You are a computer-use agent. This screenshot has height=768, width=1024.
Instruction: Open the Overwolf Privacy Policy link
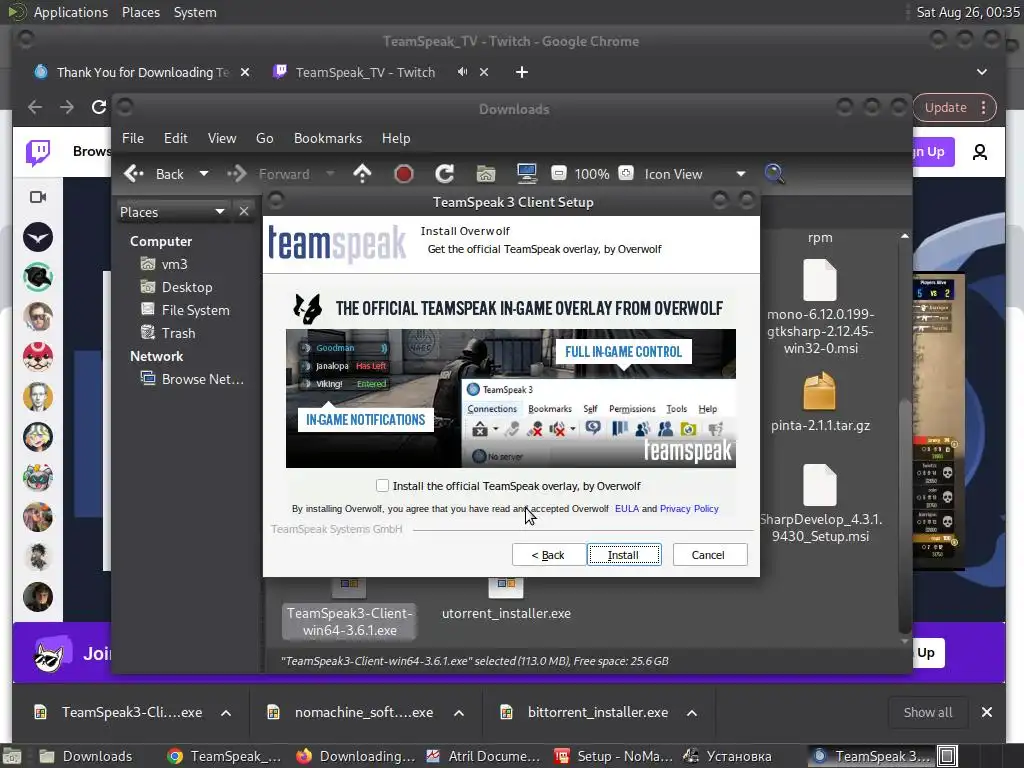pyautogui.click(x=689, y=509)
